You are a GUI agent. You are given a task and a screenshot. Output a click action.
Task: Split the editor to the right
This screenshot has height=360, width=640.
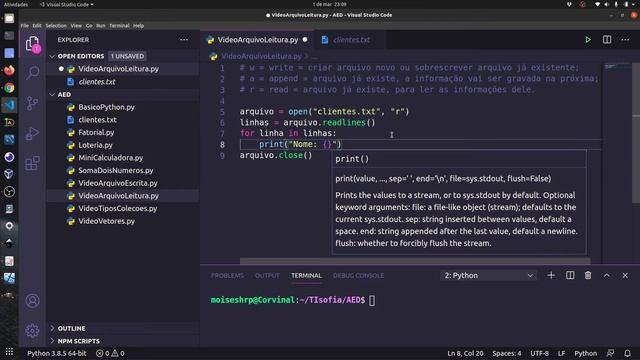(607, 40)
